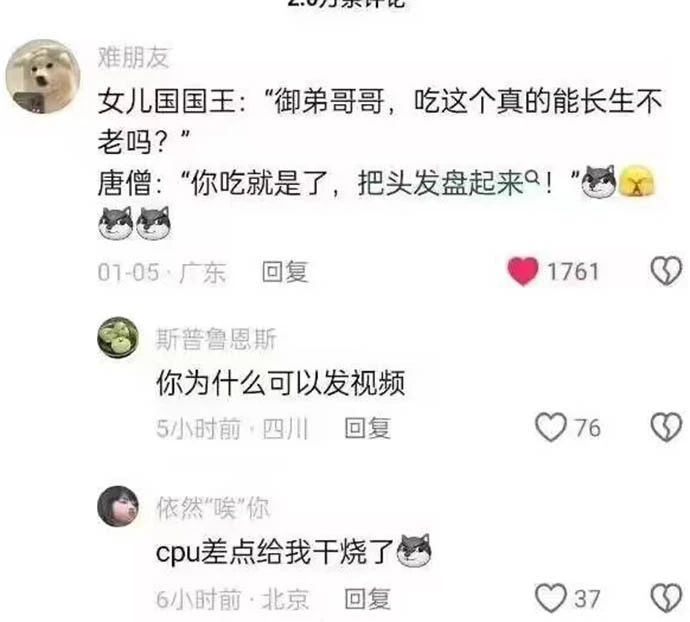Reply to 斯普鲁恩斯 via 回复
690x622 pixels.
pos(367,428)
